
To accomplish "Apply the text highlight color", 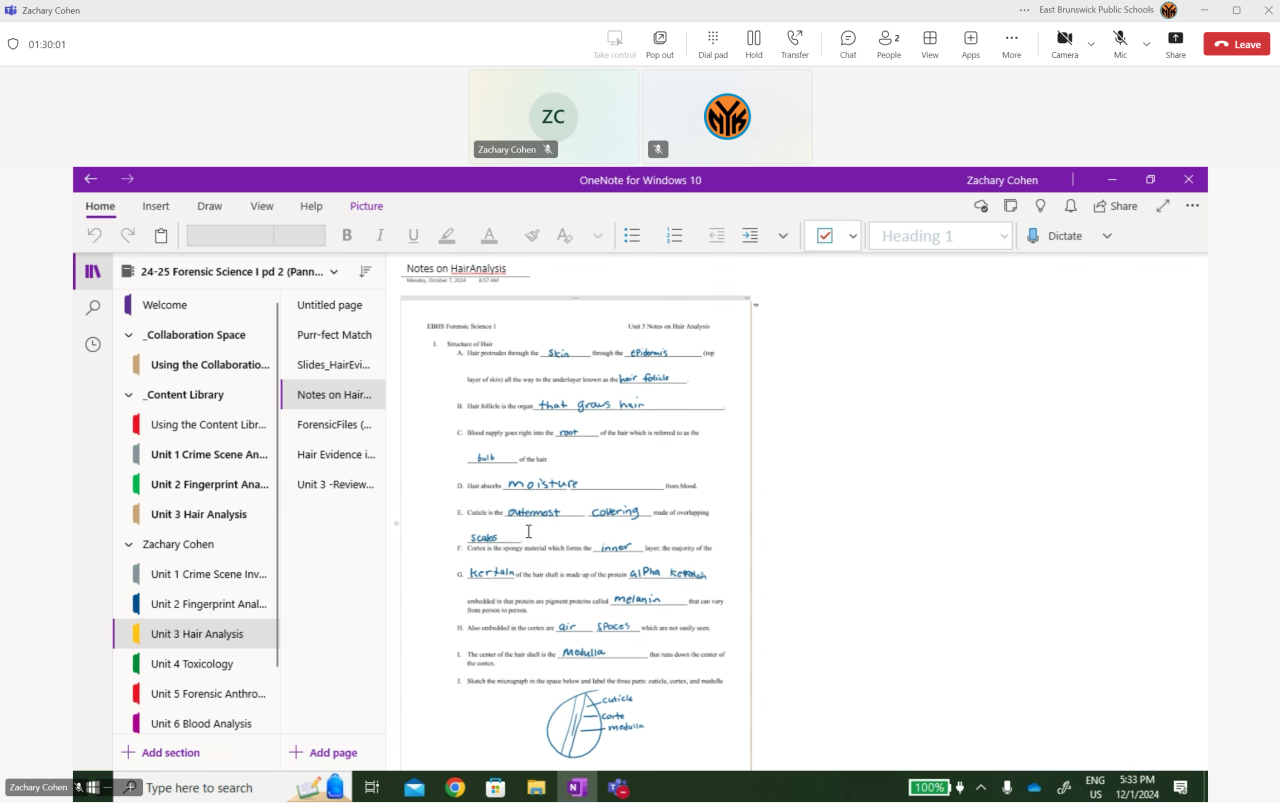I will click(x=447, y=236).
